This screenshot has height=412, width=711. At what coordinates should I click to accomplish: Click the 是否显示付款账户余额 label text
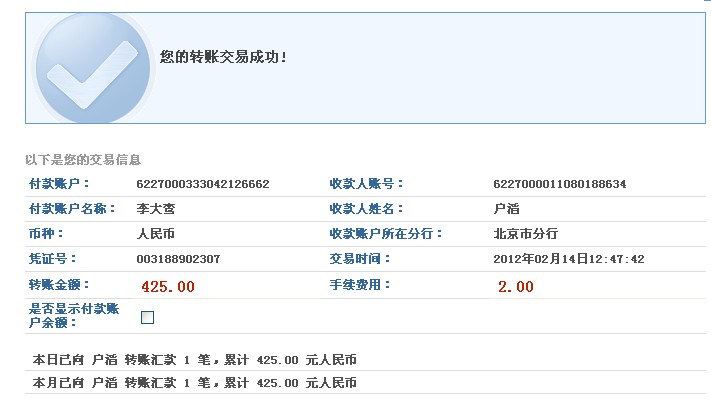pyautogui.click(x=74, y=316)
